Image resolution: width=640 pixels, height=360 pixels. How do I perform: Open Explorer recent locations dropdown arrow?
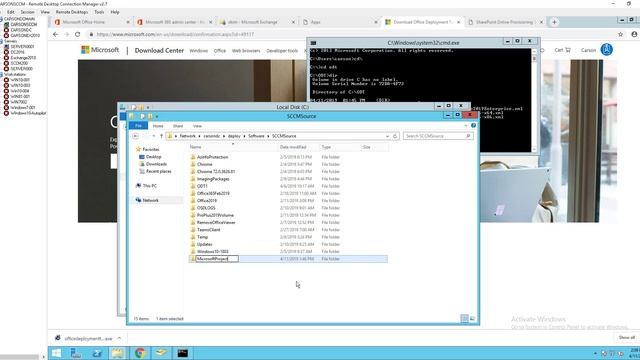pyautogui.click(x=153, y=136)
